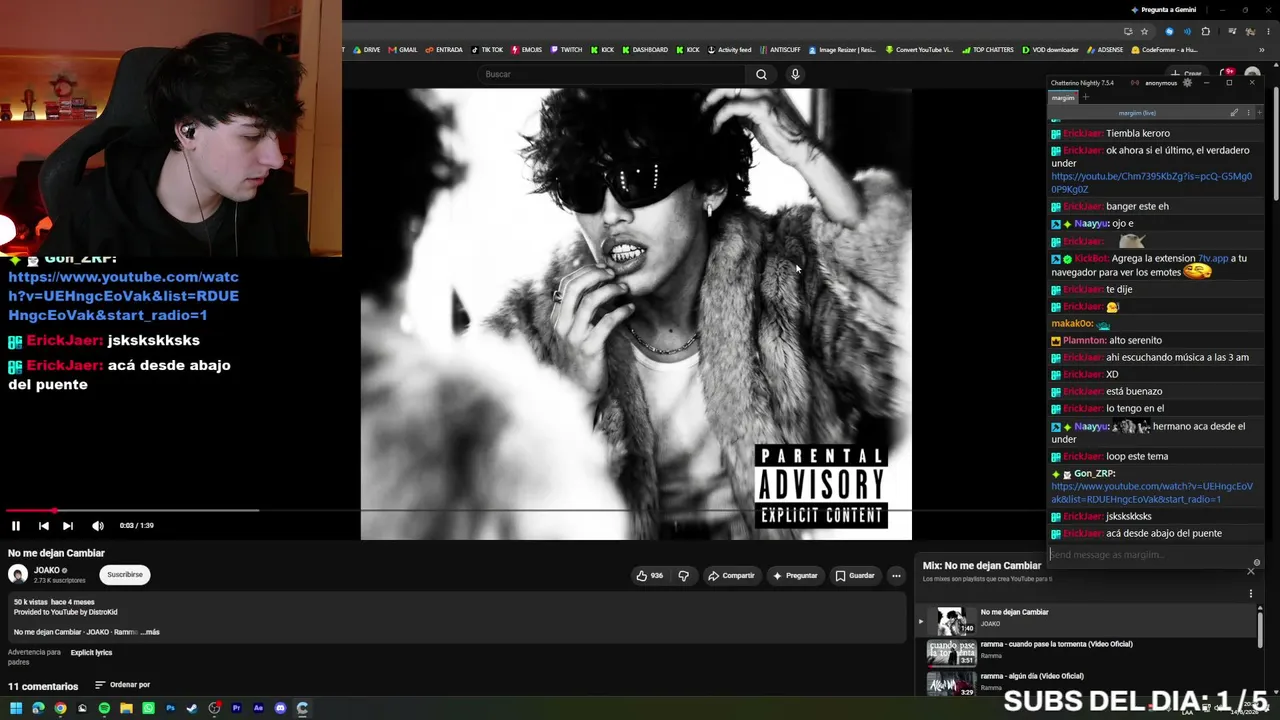
Task: Open the DASHBOARD bookmark
Action: tap(645, 50)
